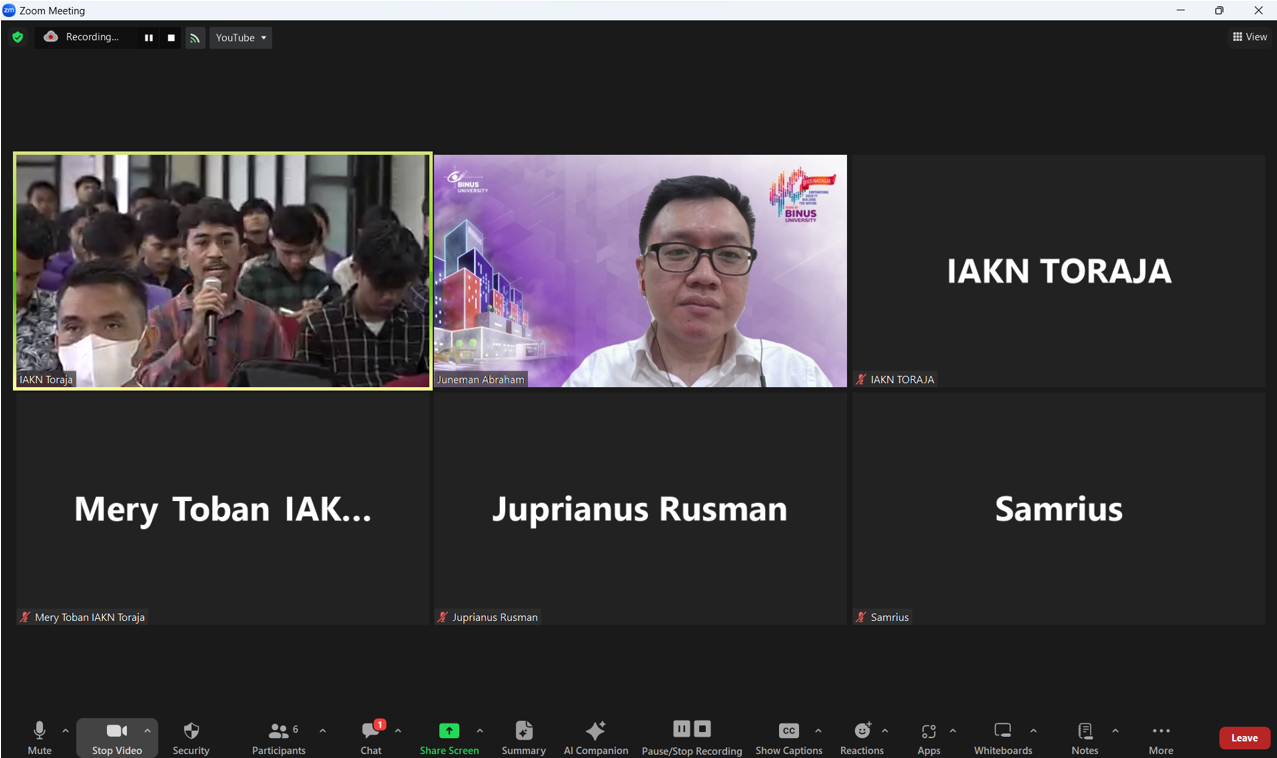Select Jupriantus Rusman participant tile
Screen dimensions: 1277x758
click(640, 509)
